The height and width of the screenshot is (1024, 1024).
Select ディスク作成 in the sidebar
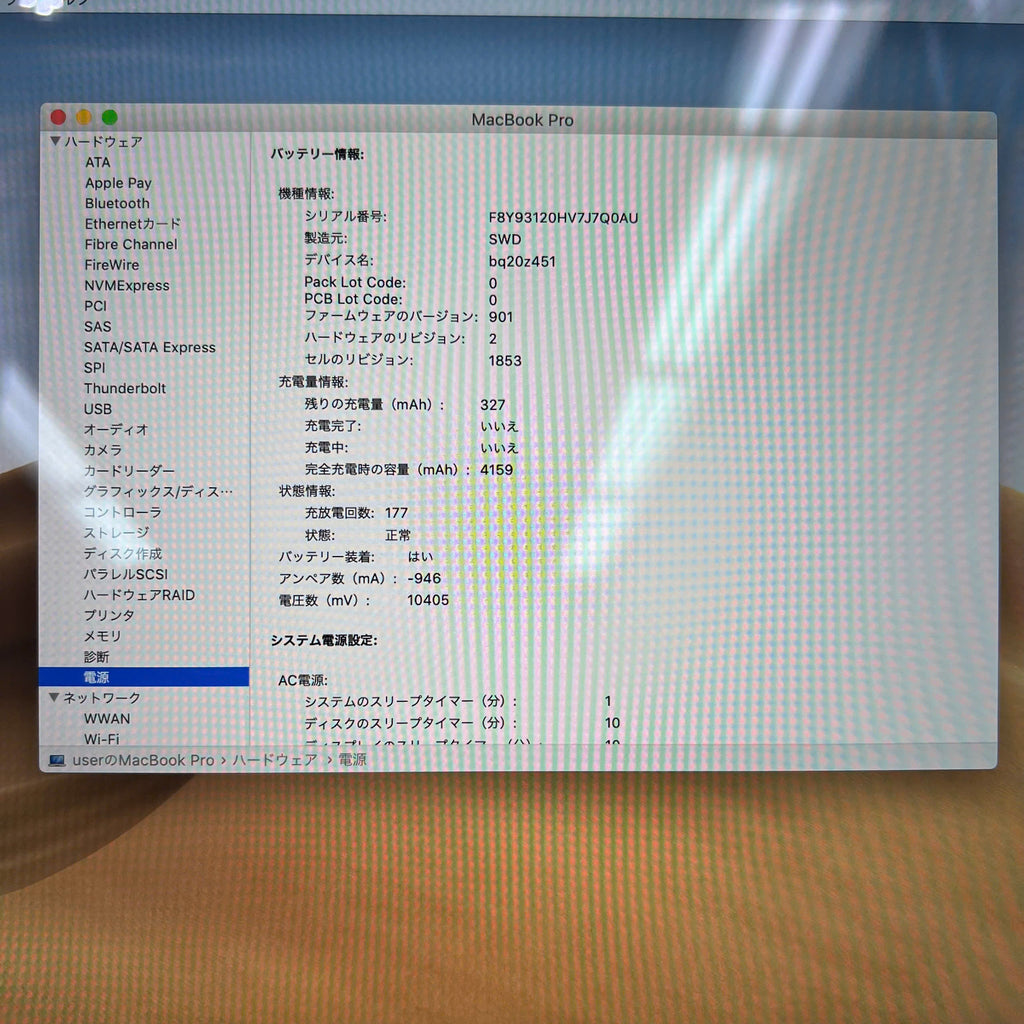tap(122, 553)
